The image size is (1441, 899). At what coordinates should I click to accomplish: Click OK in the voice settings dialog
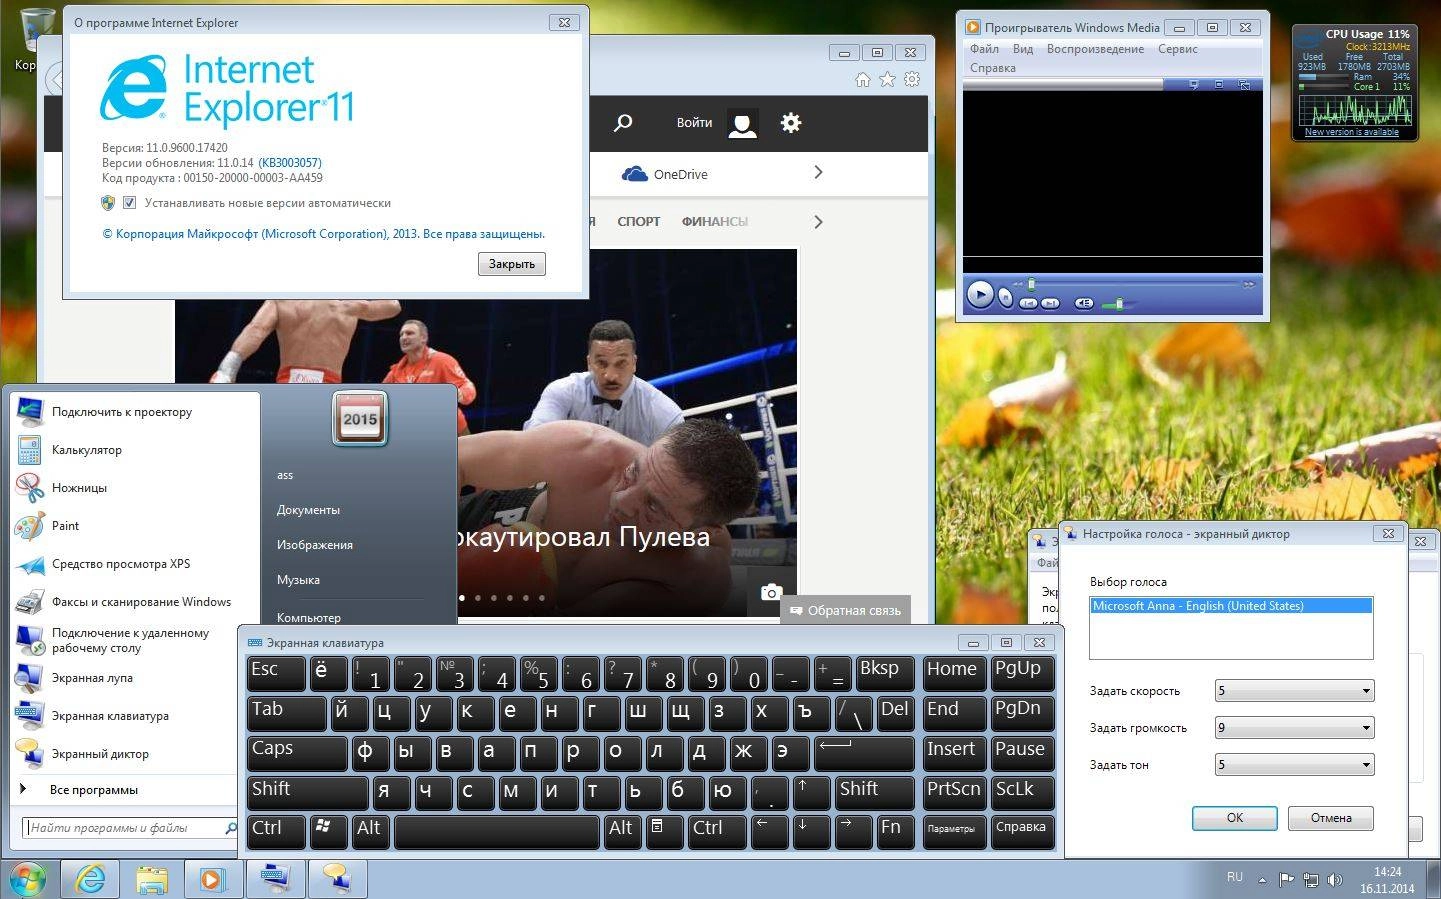(1235, 818)
